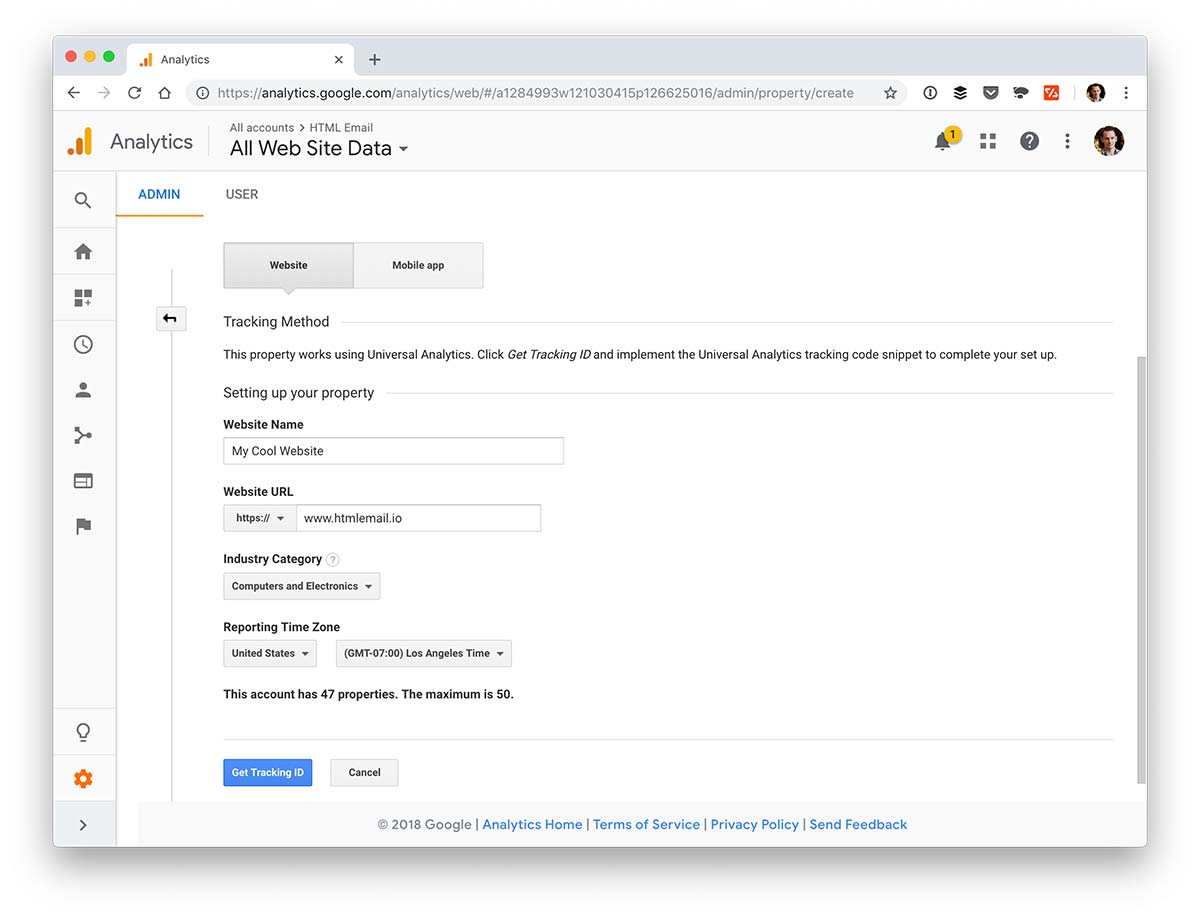Click the red extension icon in browser toolbar

[1051, 93]
